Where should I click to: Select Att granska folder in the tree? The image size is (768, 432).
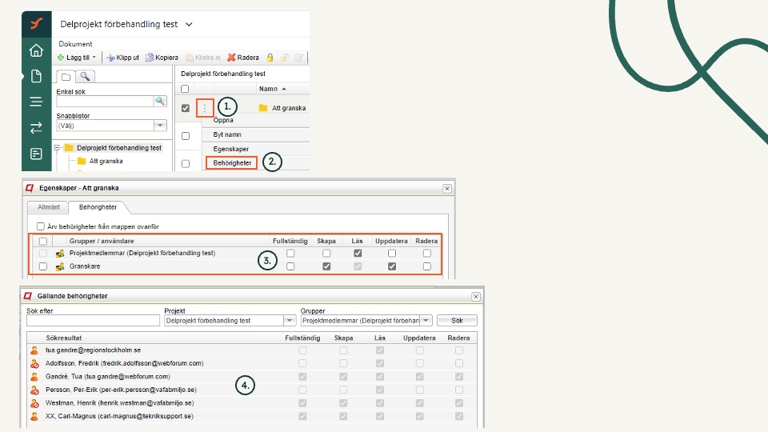[106, 161]
